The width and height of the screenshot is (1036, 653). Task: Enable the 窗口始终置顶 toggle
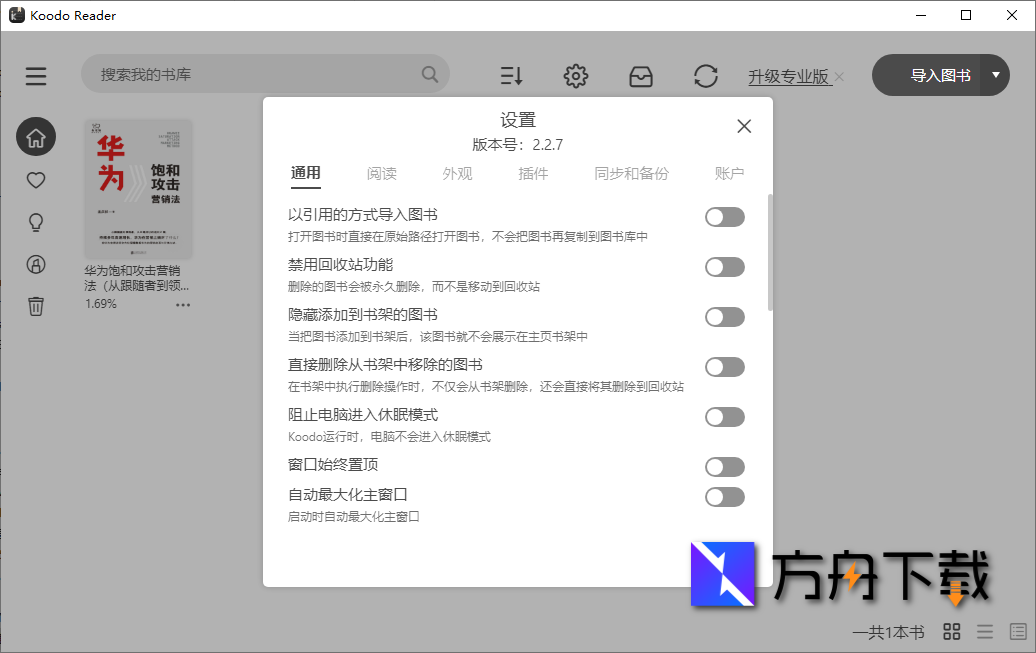click(x=724, y=467)
